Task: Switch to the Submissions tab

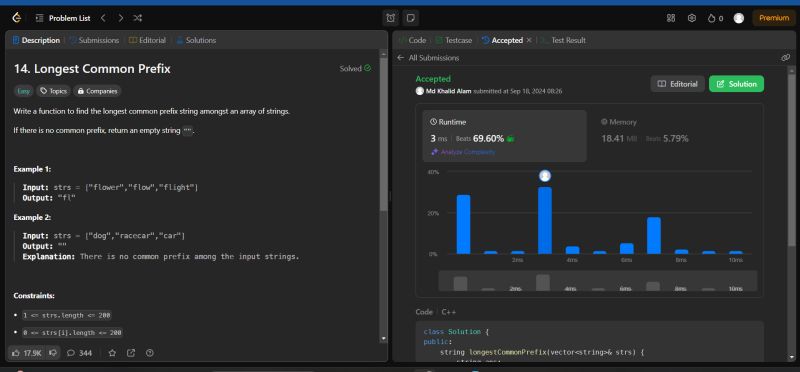Action: (x=94, y=40)
